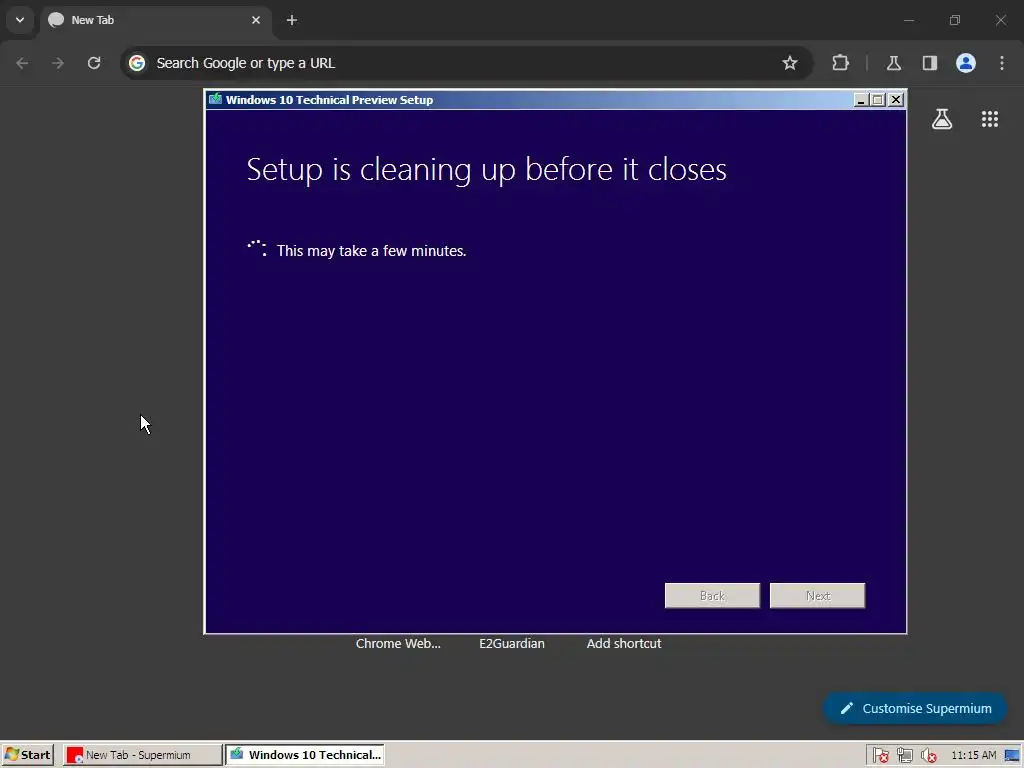Screen dimensions: 1024x768
Task: Maximize the Setup window
Action: [x=878, y=100]
